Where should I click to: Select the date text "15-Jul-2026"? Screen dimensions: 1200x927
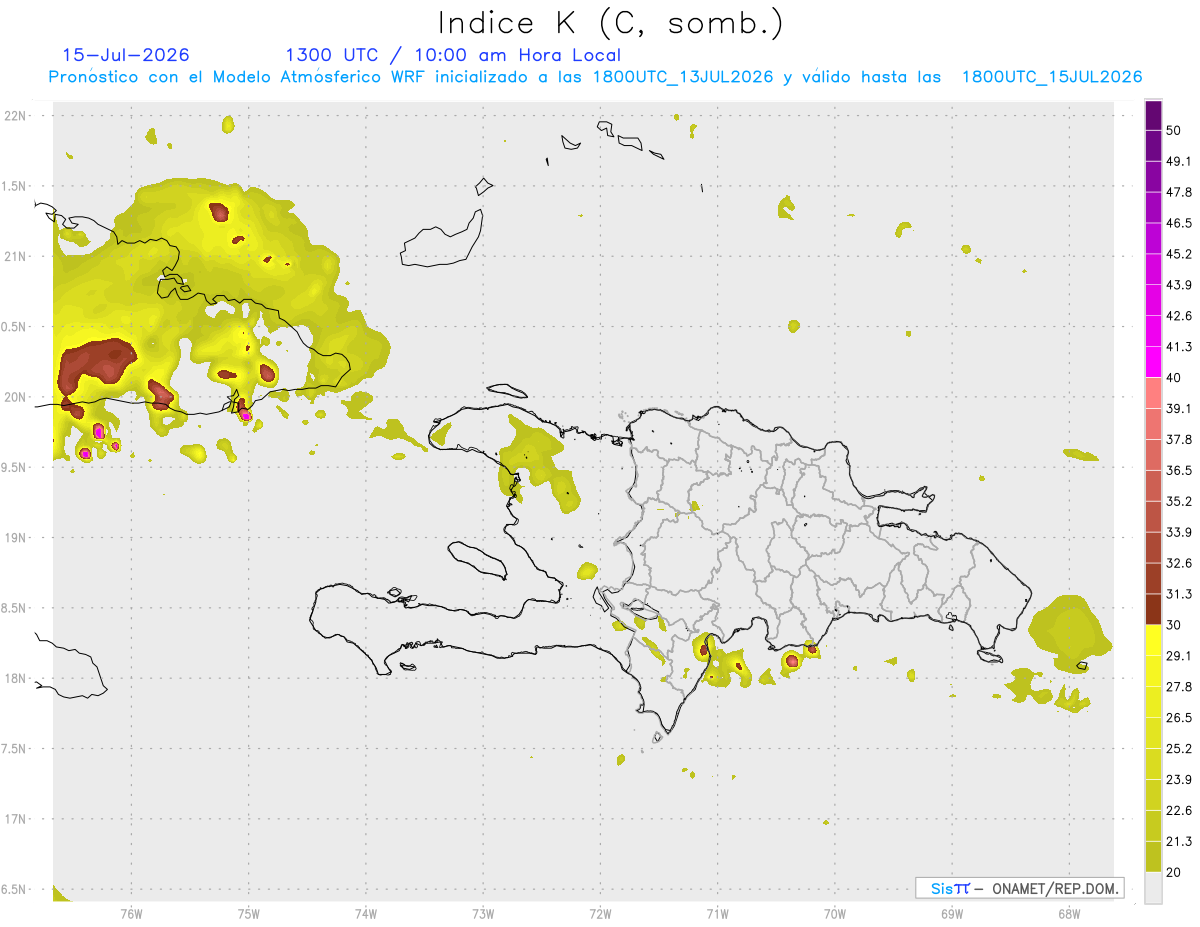coord(126,55)
